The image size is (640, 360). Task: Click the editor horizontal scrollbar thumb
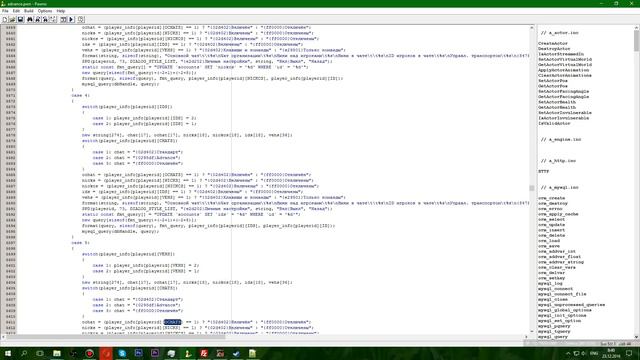(x=116, y=337)
